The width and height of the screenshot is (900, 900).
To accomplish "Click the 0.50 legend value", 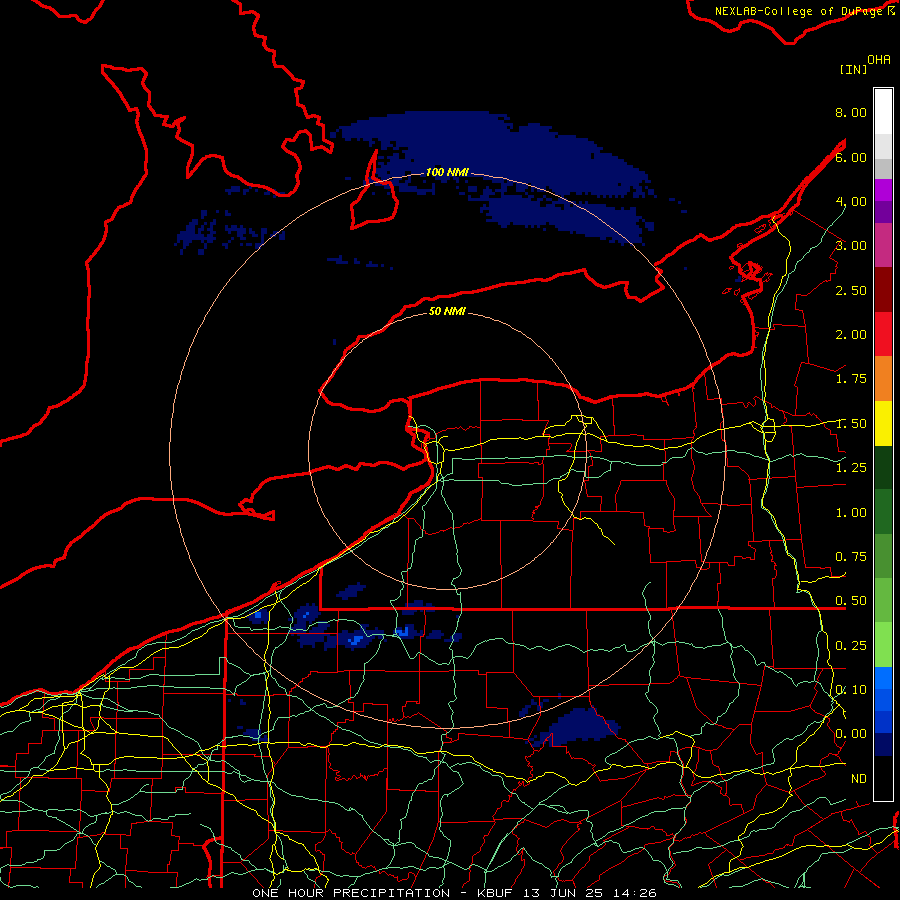I will (x=851, y=601).
